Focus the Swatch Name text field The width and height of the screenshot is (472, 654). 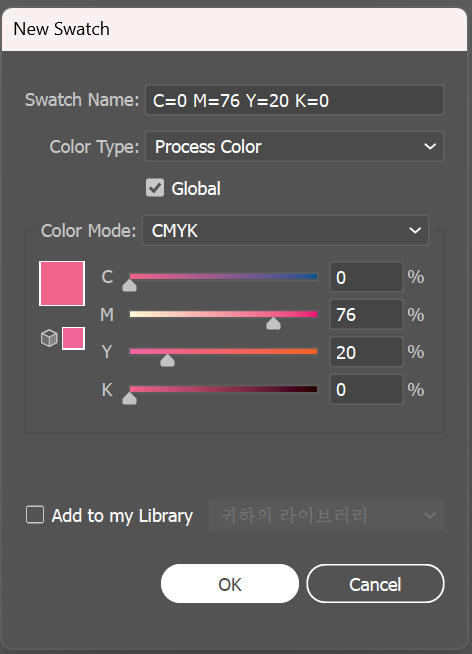pyautogui.click(x=294, y=100)
